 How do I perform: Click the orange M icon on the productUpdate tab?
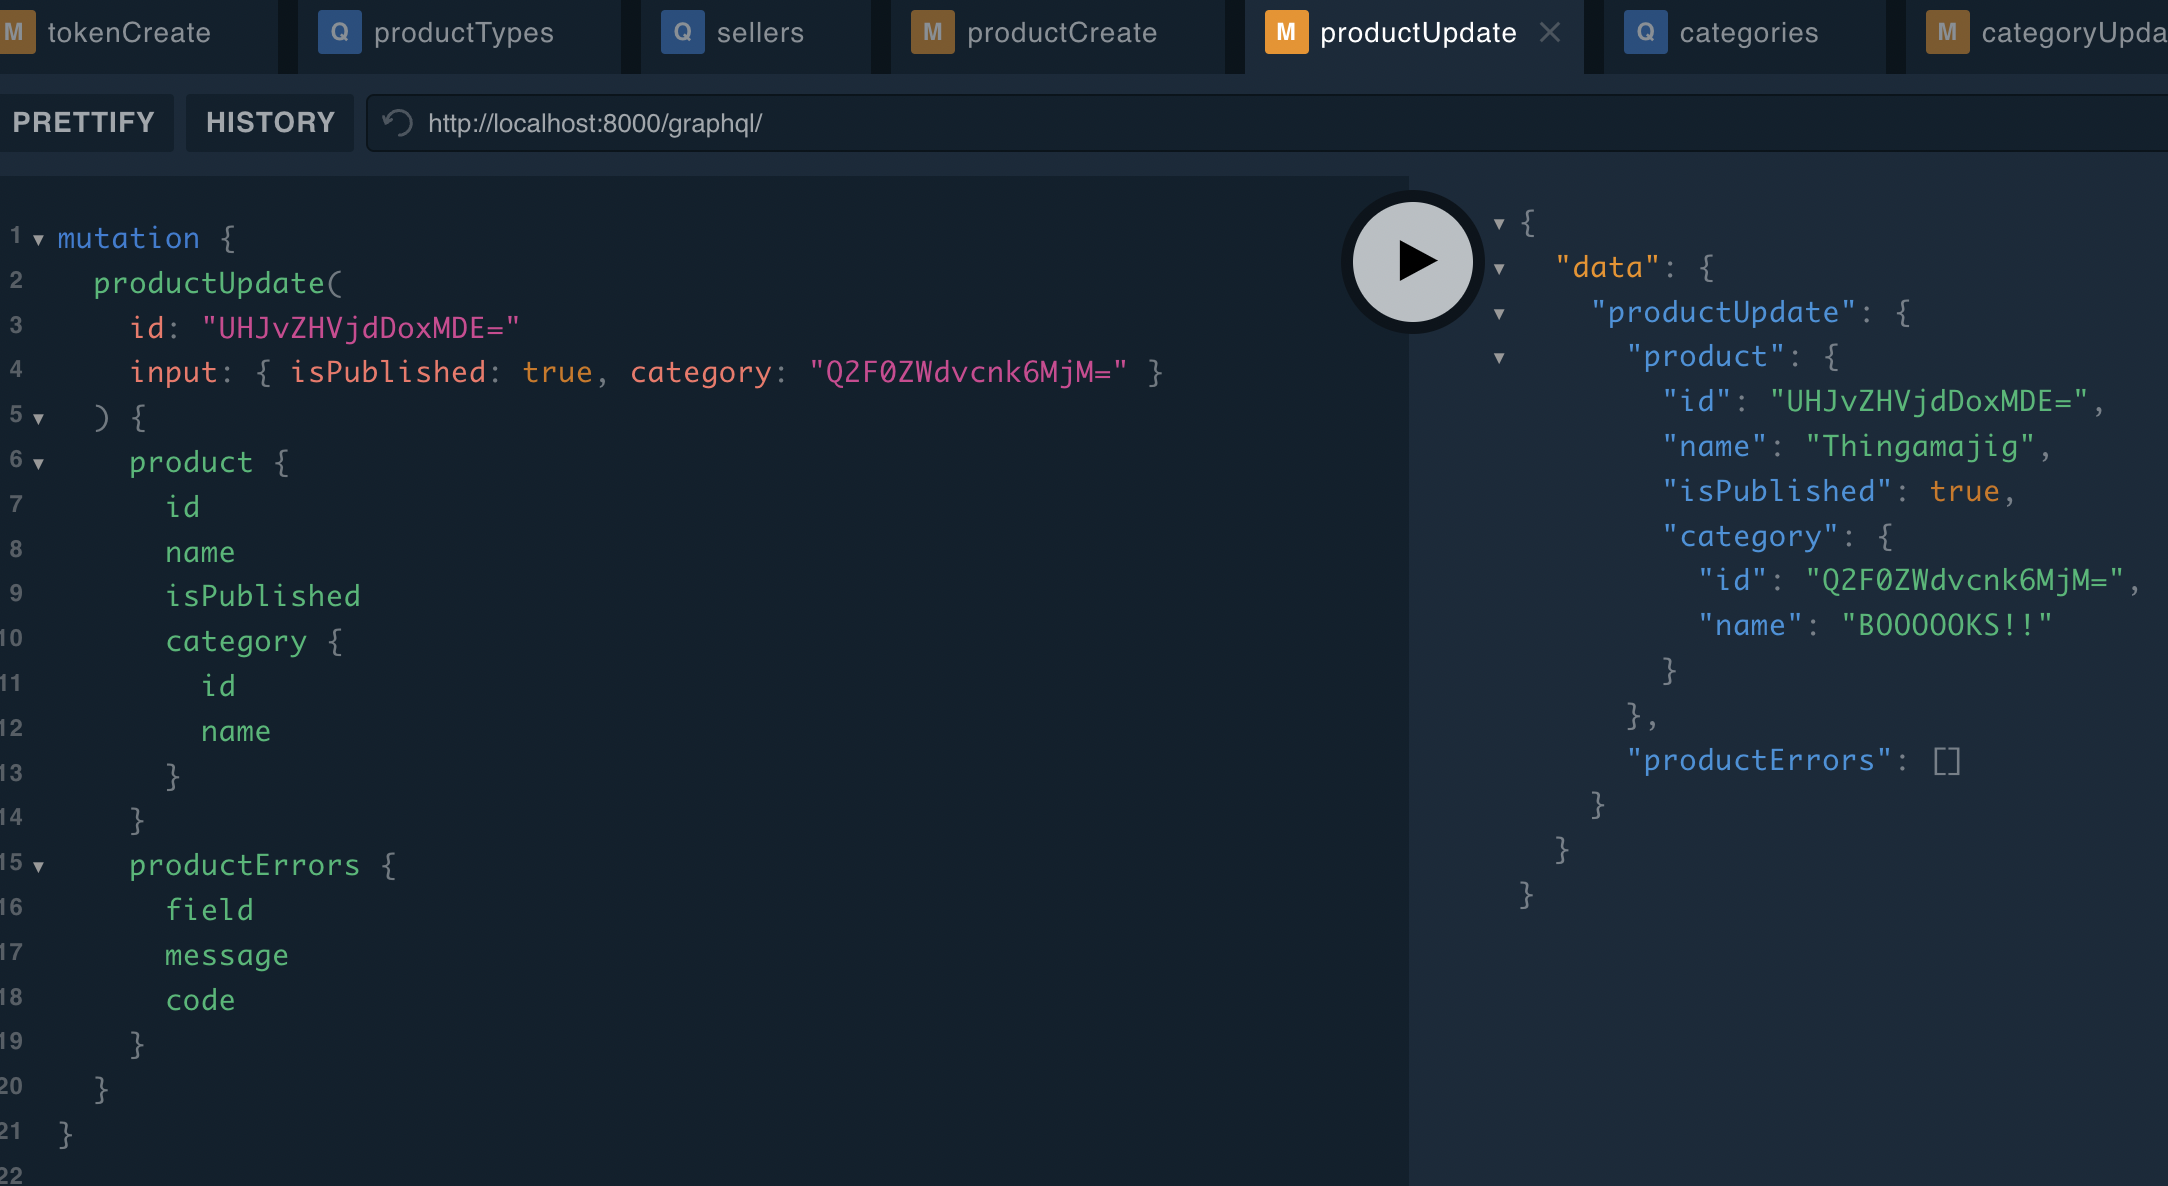pyautogui.click(x=1286, y=33)
